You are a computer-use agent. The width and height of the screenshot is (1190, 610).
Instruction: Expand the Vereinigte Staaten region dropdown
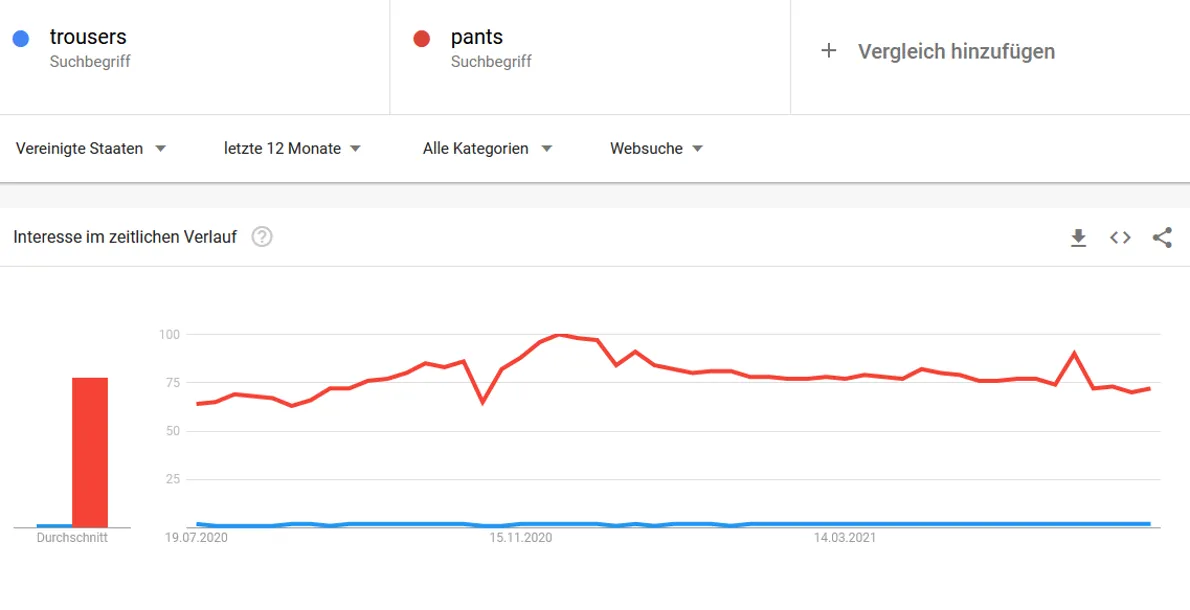click(91, 149)
